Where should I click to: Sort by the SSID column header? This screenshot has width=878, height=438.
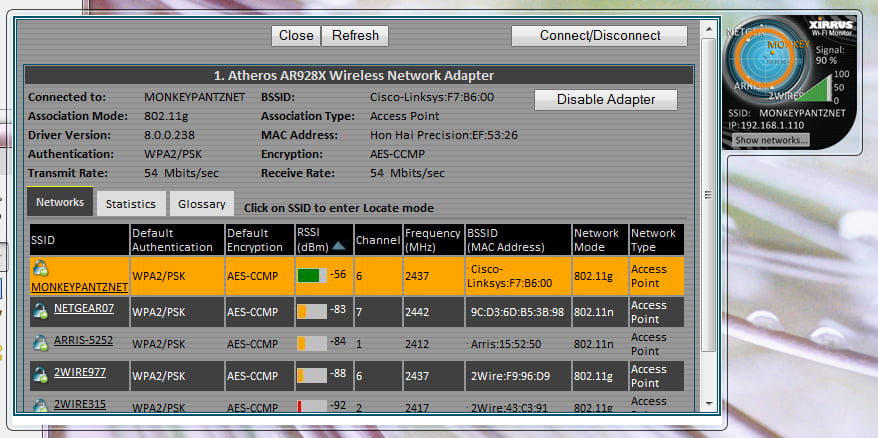pyautogui.click(x=80, y=240)
